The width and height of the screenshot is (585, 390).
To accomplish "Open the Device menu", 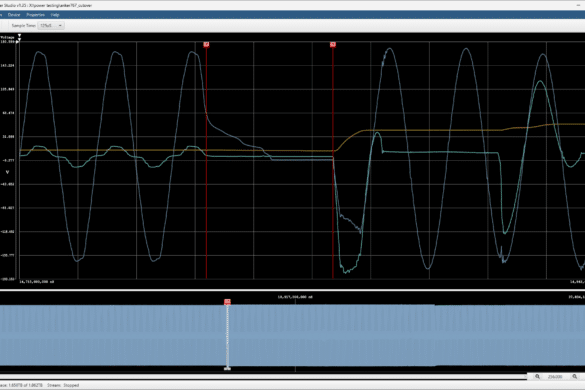I will (14, 15).
